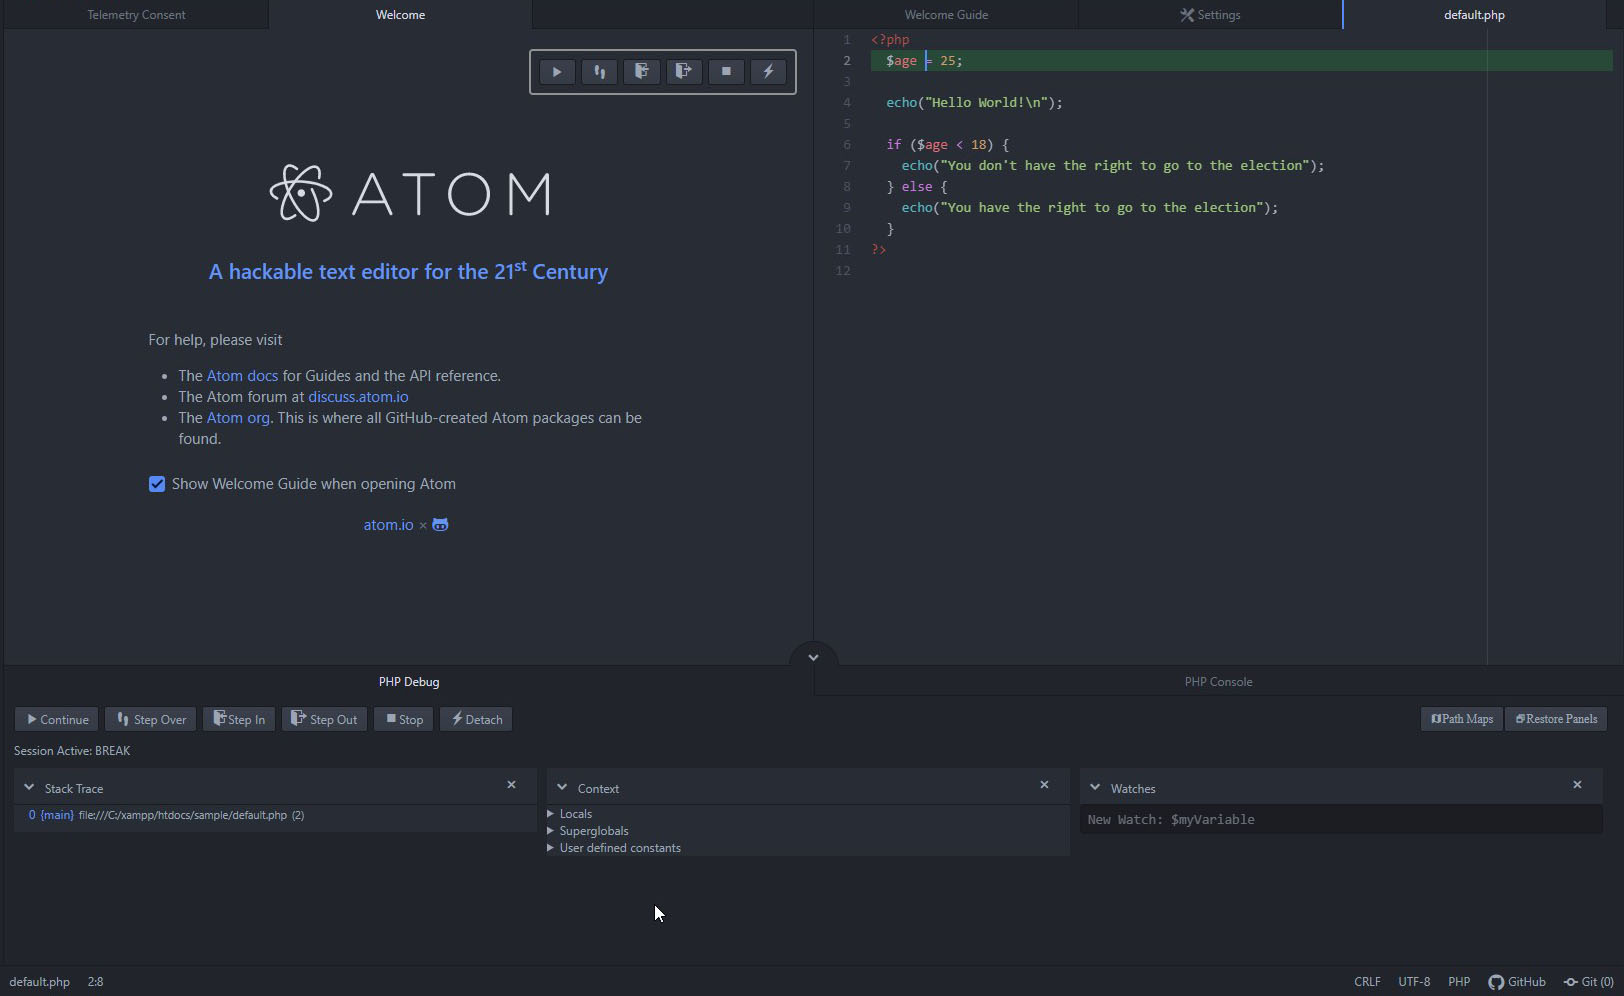Click the CRLF line ending indicator

(1367, 982)
